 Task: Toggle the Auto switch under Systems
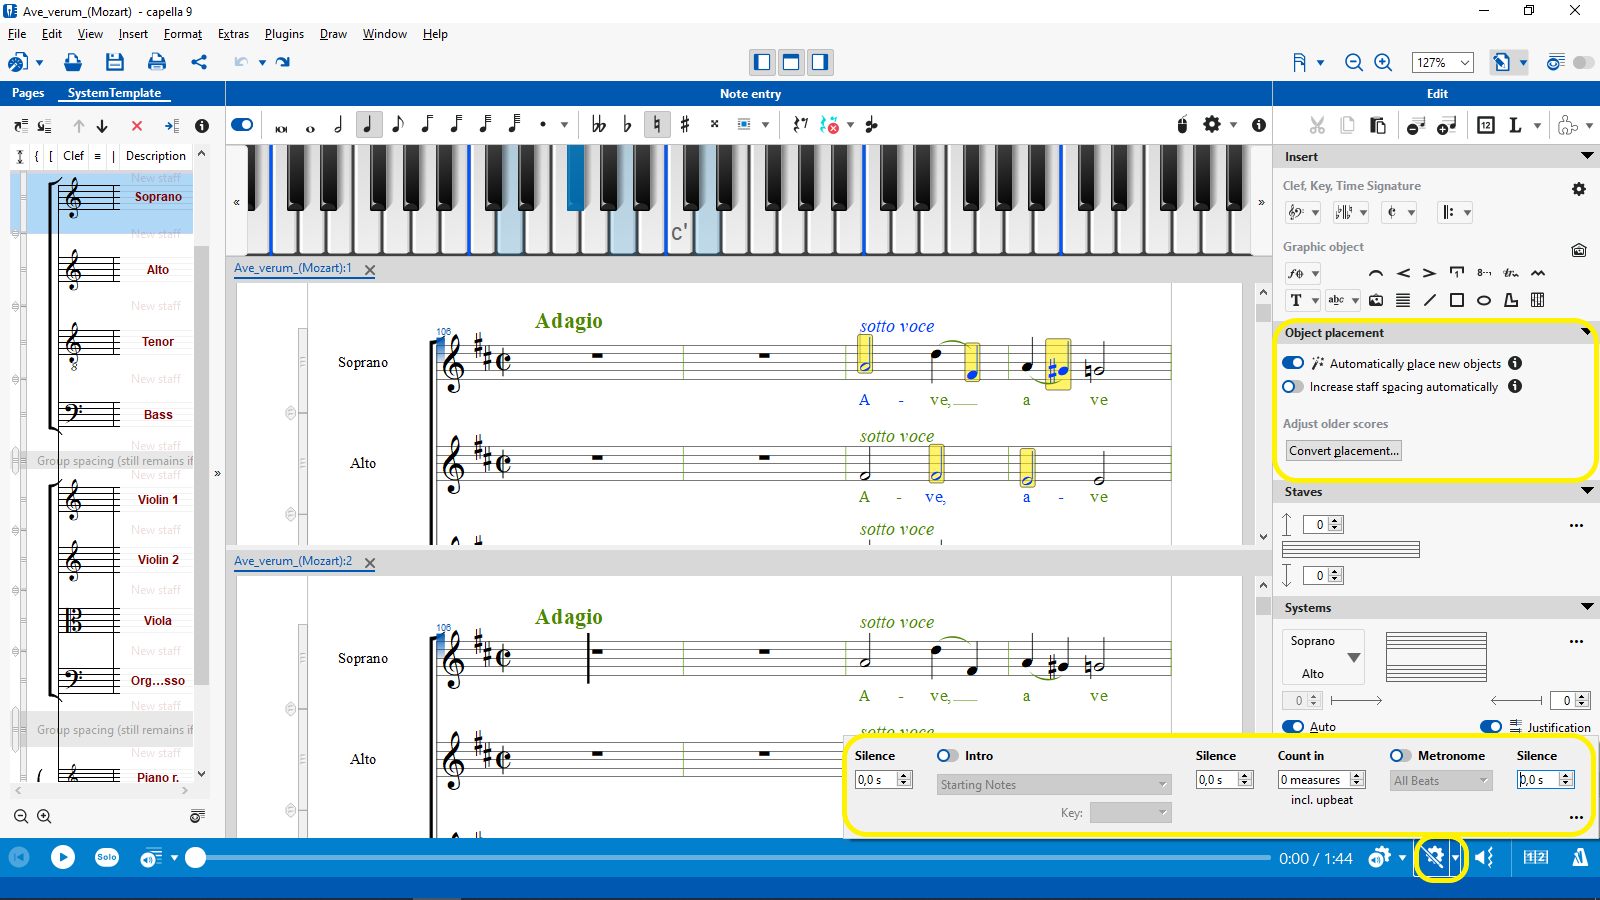click(1293, 727)
